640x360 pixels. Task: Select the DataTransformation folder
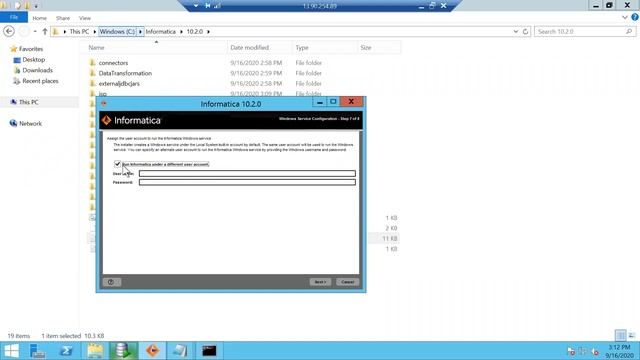pyautogui.click(x=125, y=73)
